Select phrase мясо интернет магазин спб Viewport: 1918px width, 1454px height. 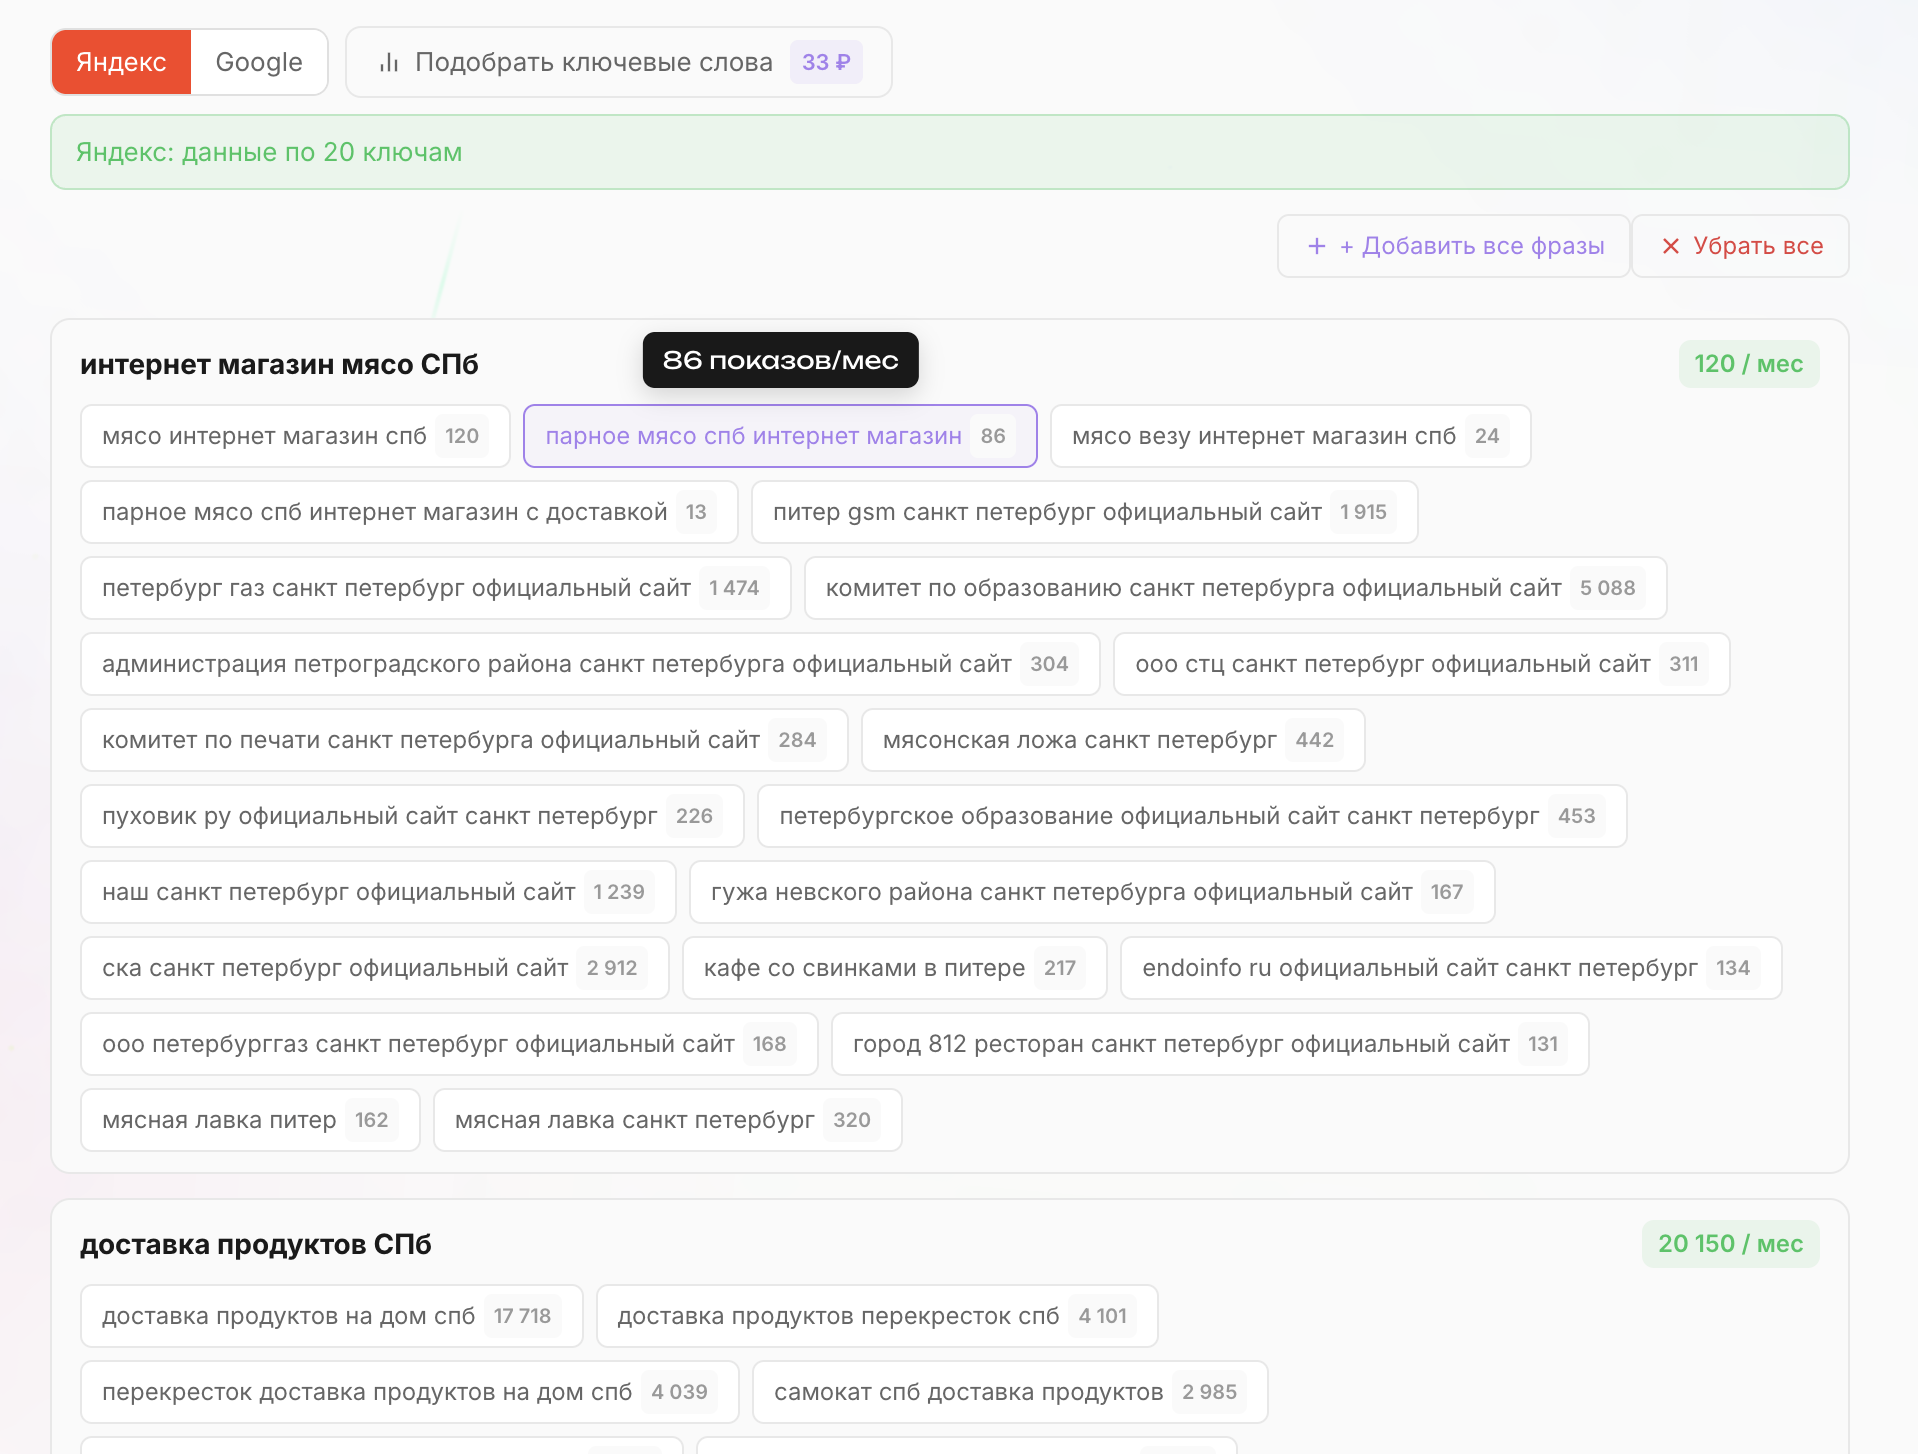[295, 436]
